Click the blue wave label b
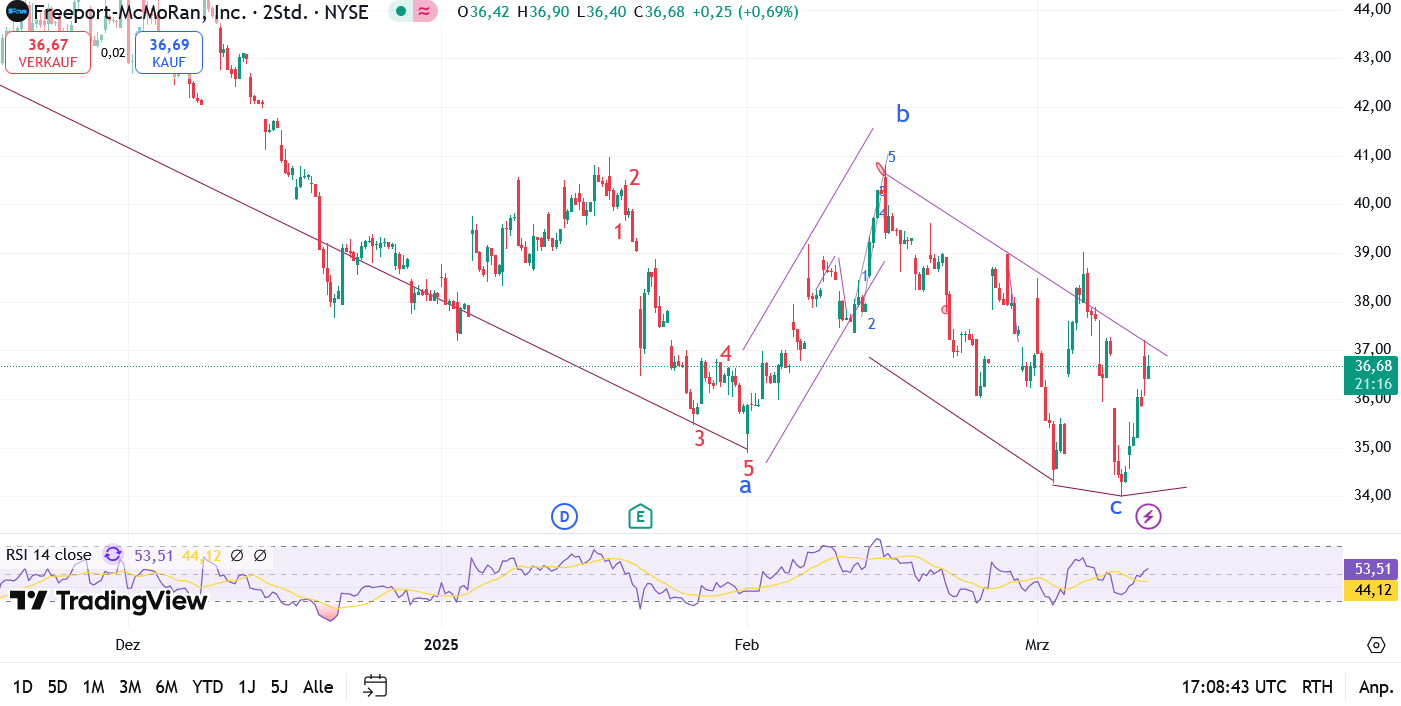The width and height of the screenshot is (1401, 706). coord(903,115)
